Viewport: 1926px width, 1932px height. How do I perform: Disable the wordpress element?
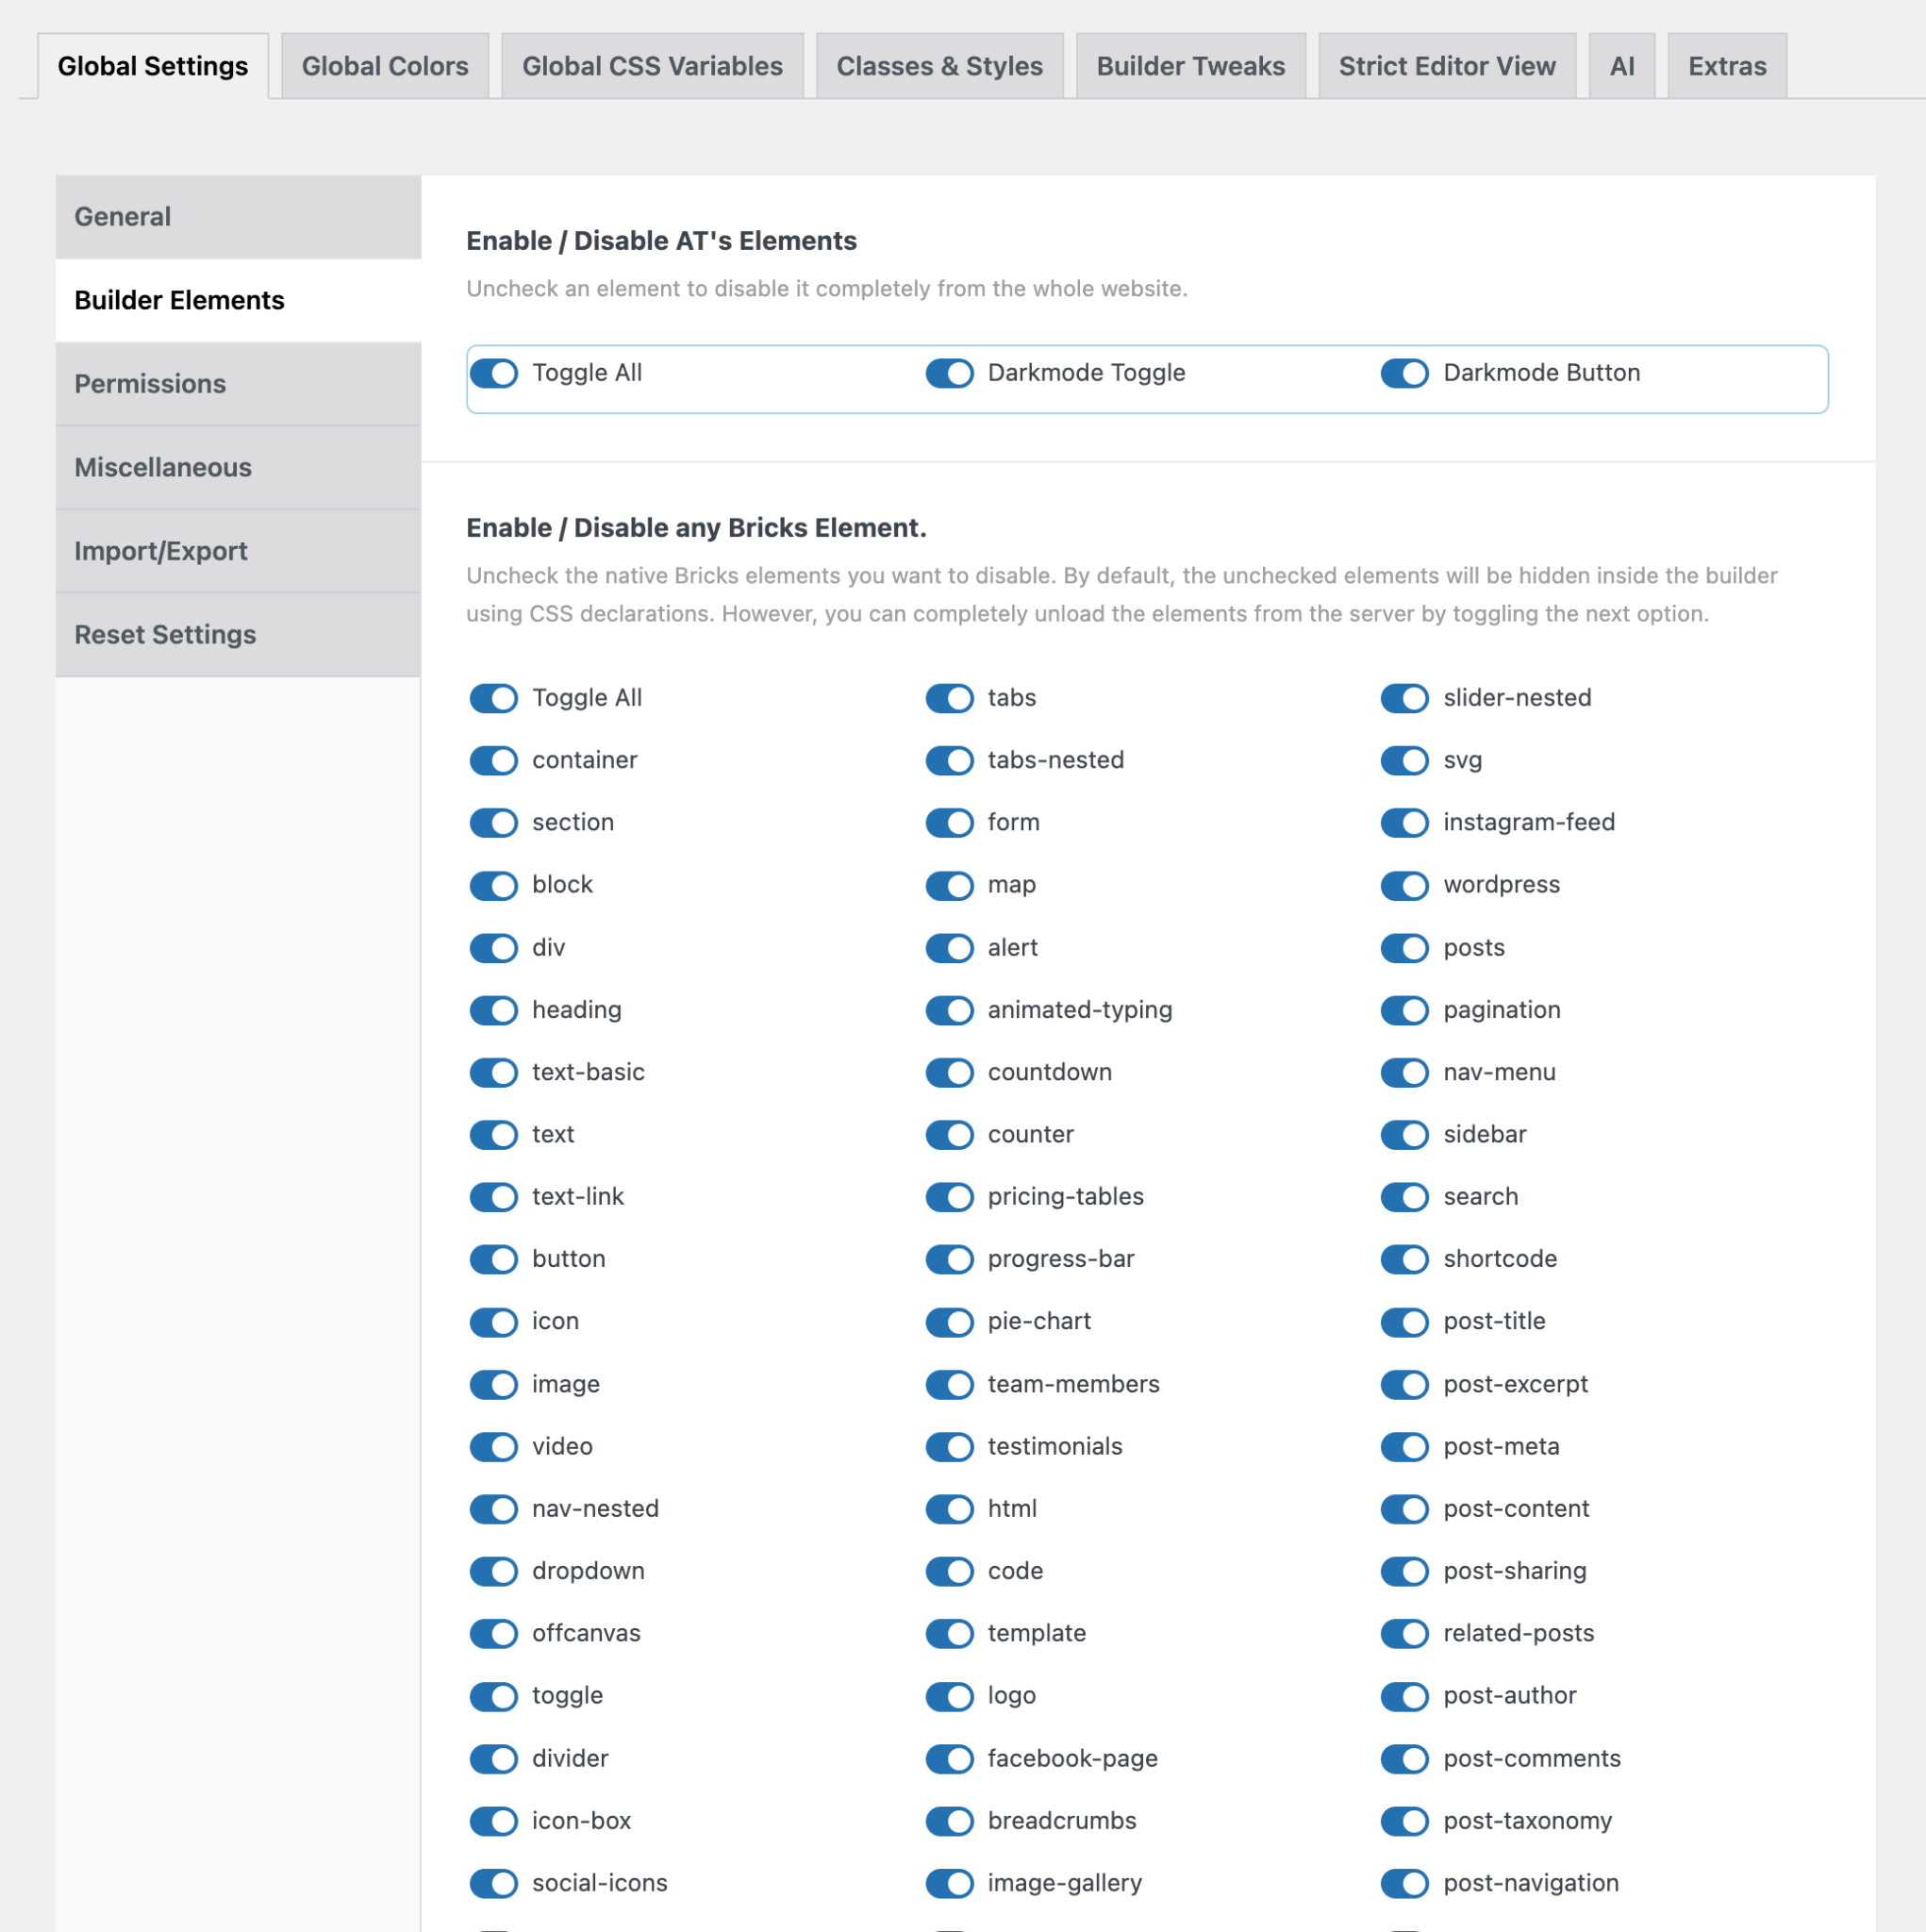(x=1404, y=885)
